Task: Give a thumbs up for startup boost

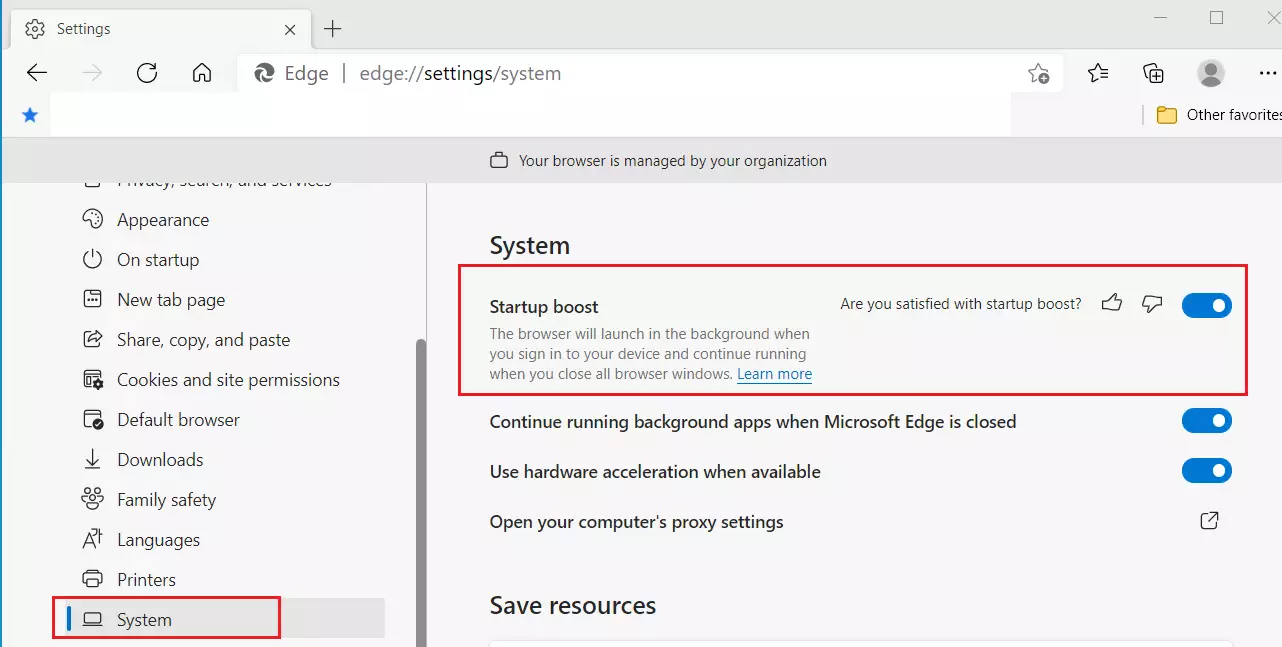Action: [1112, 304]
